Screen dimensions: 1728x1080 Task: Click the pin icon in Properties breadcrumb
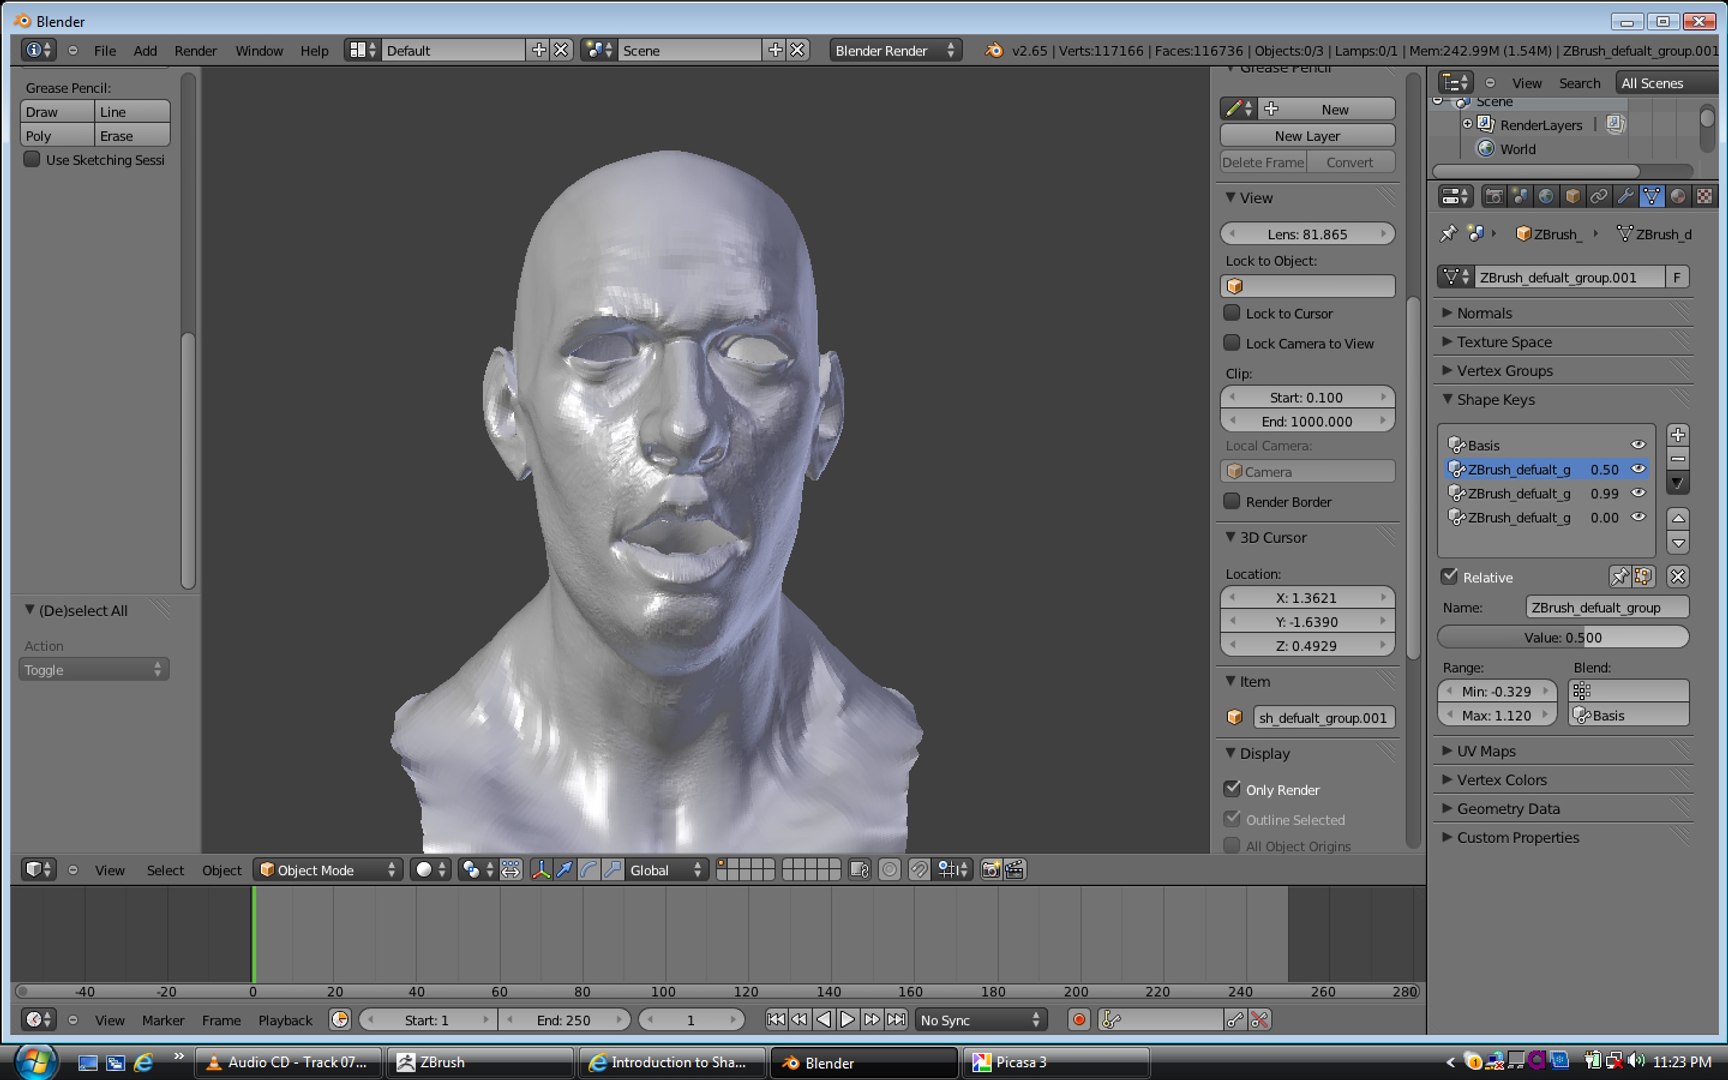coord(1448,234)
